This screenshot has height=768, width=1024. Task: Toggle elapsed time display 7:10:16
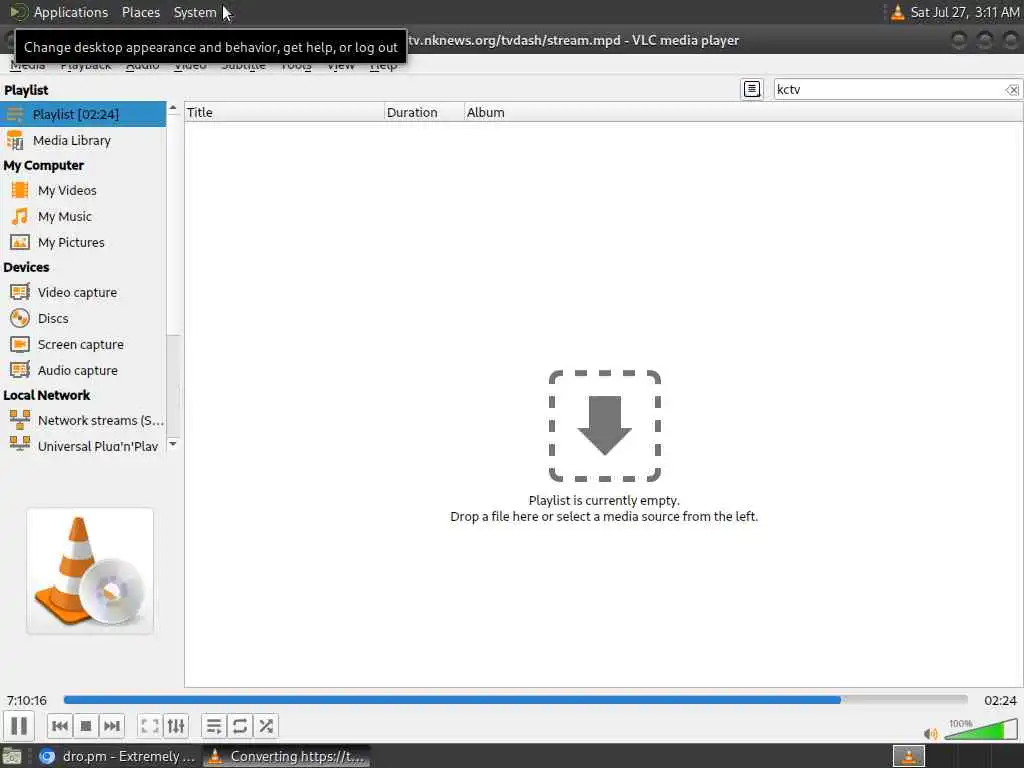[27, 700]
